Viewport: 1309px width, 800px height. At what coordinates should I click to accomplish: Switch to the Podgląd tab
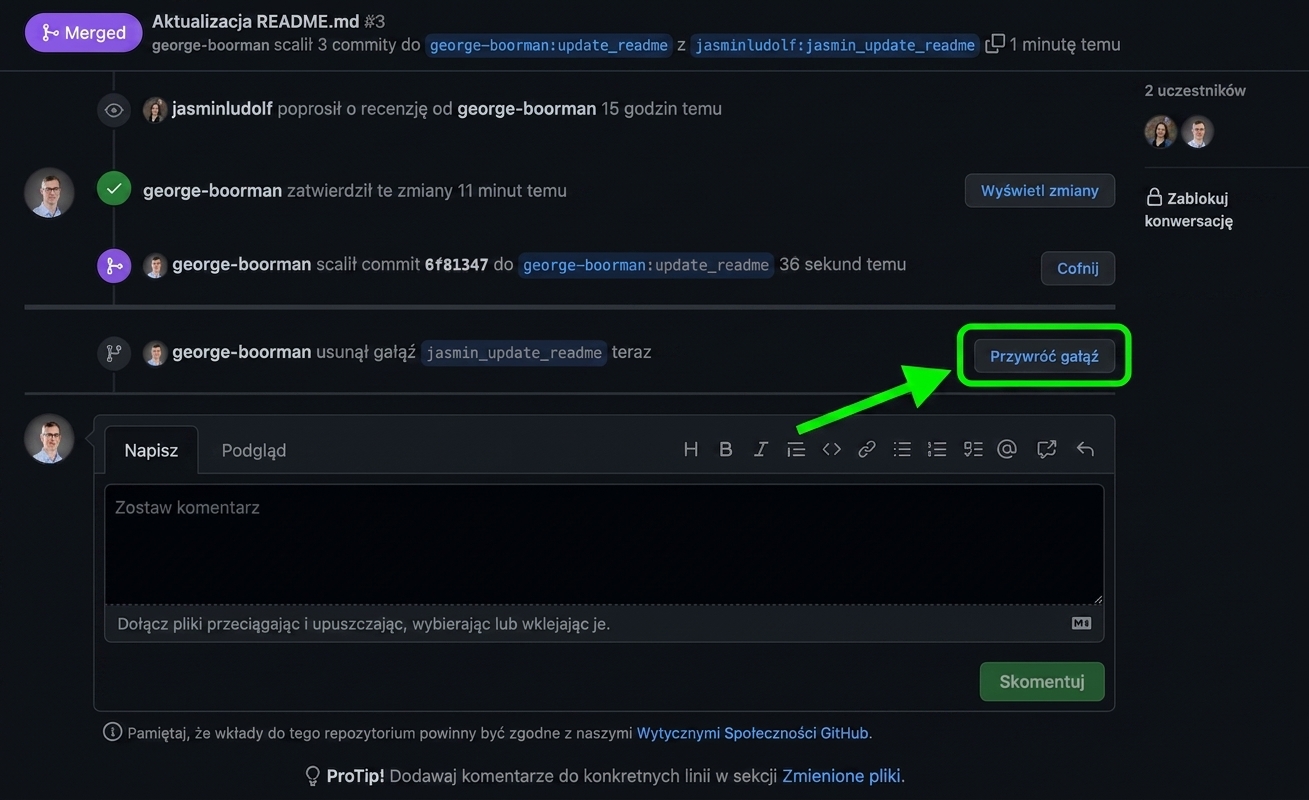[254, 450]
